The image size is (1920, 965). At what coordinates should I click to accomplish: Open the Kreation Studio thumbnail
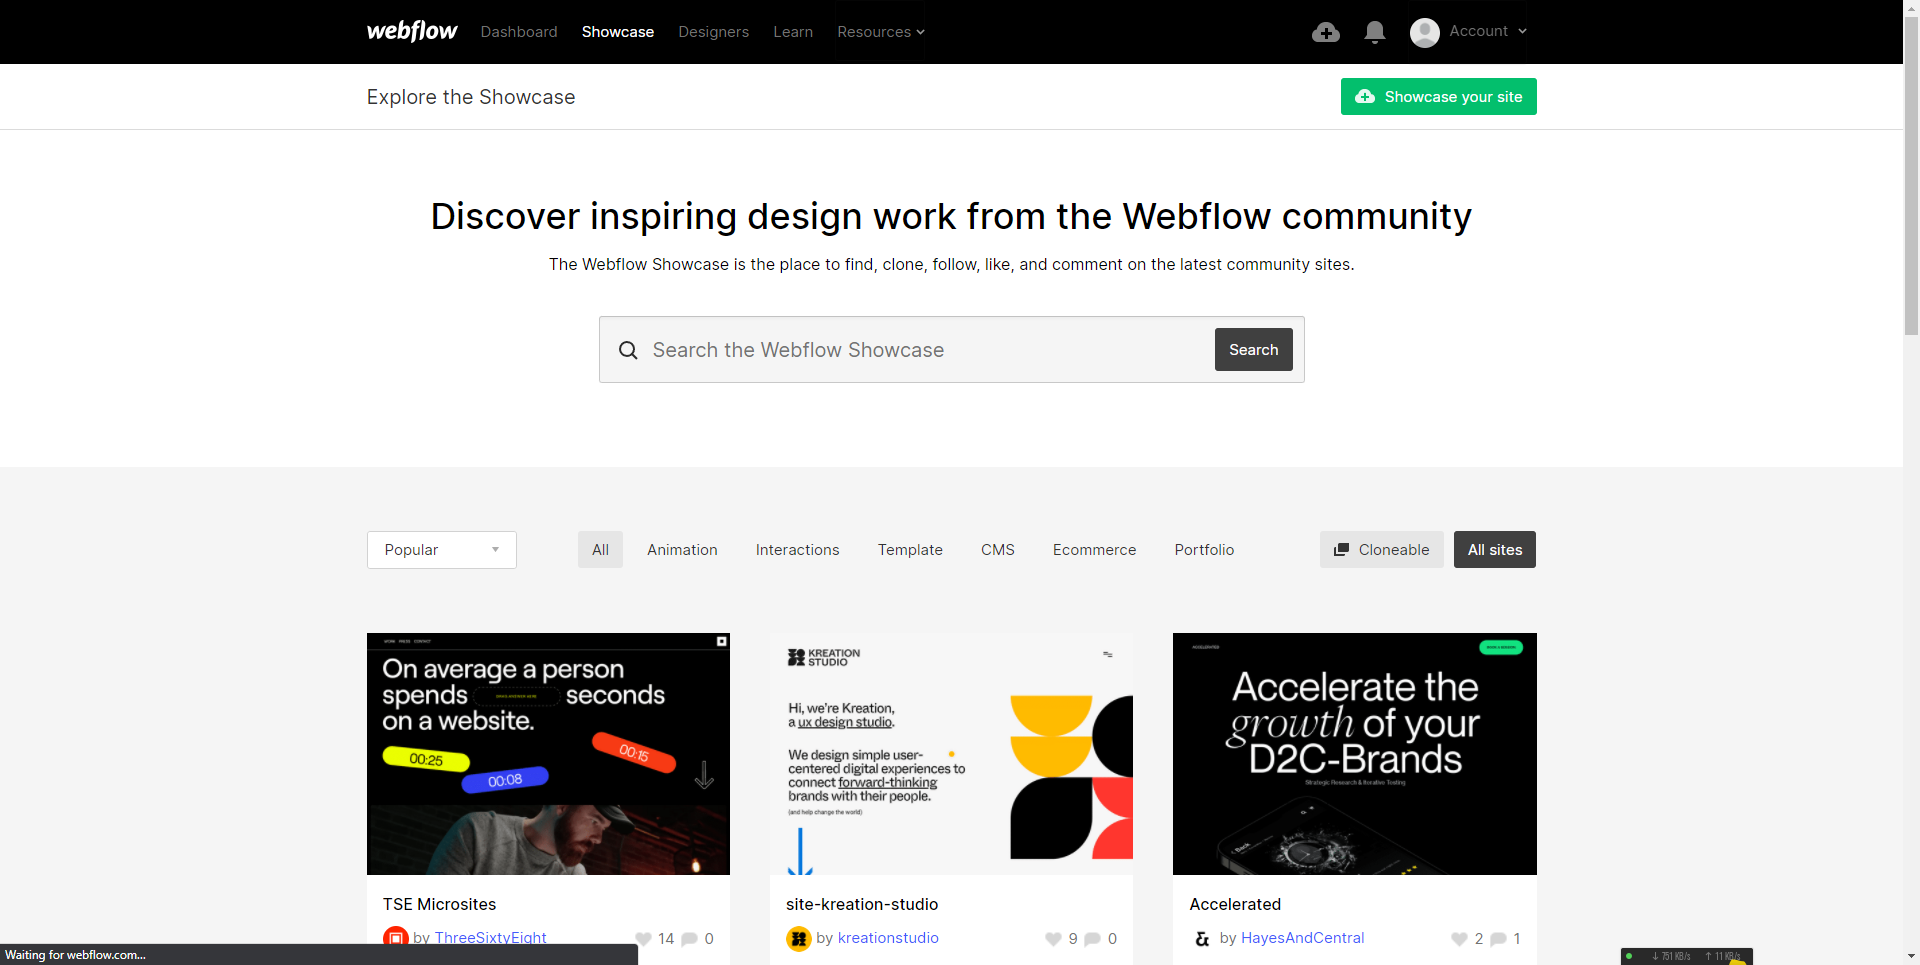pos(951,754)
